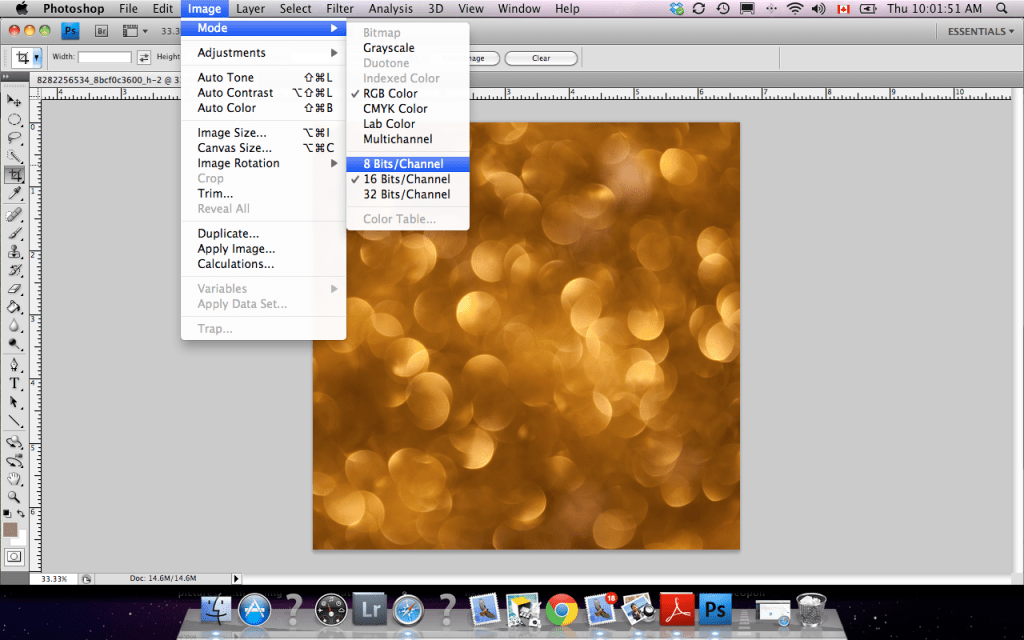Open the Crop tool preset picker
The height and width of the screenshot is (640, 1024).
click(x=36, y=57)
